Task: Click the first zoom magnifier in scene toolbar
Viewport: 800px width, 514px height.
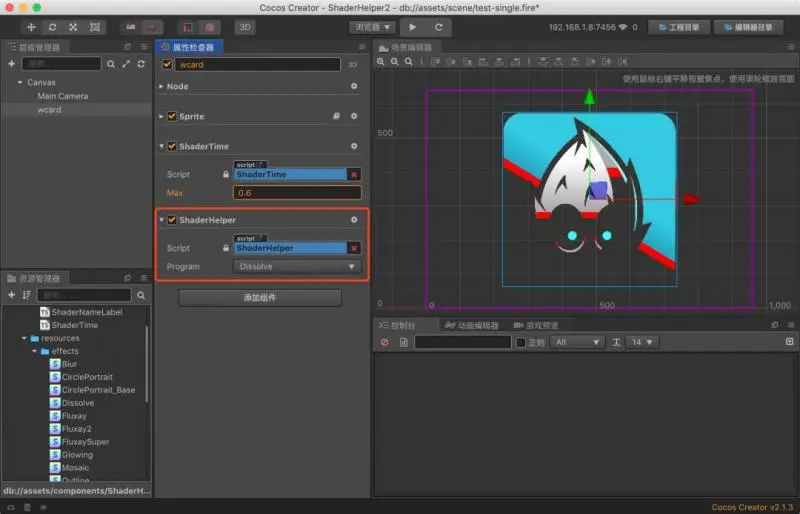Action: [381, 62]
